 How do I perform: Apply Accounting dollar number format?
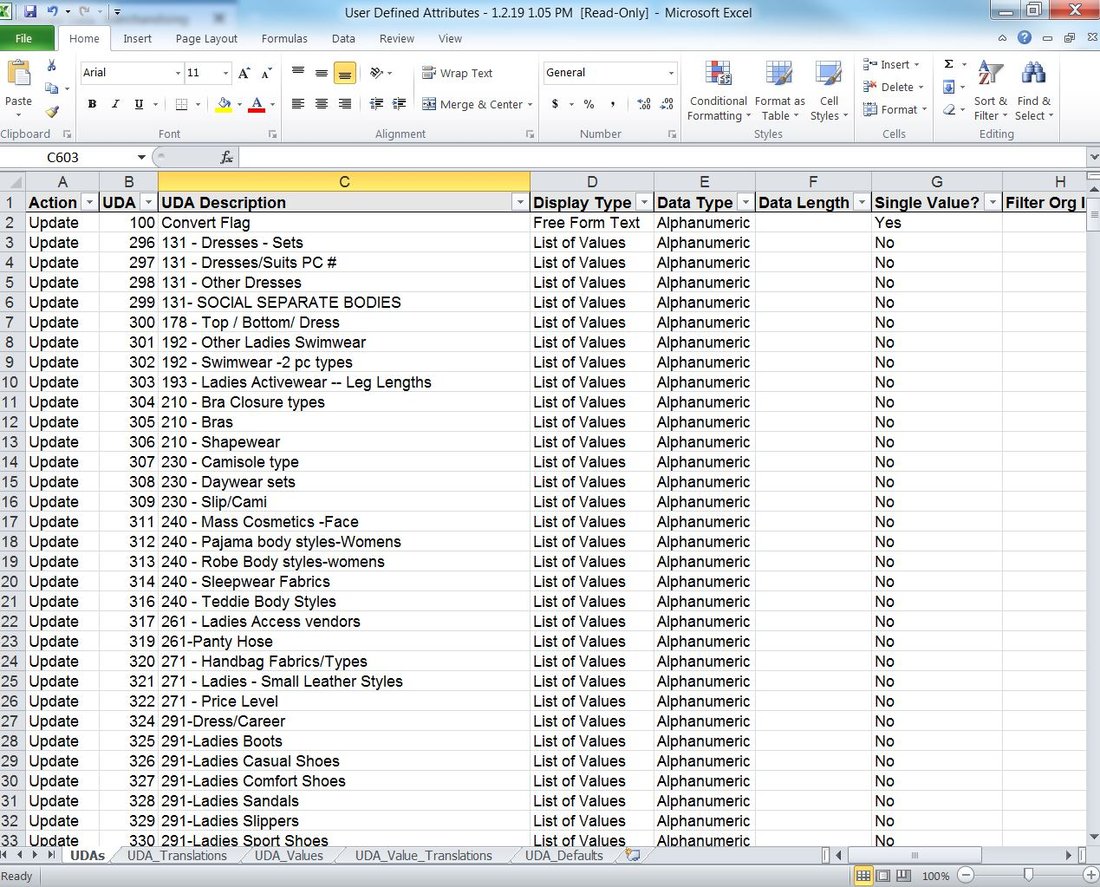pyautogui.click(x=555, y=104)
